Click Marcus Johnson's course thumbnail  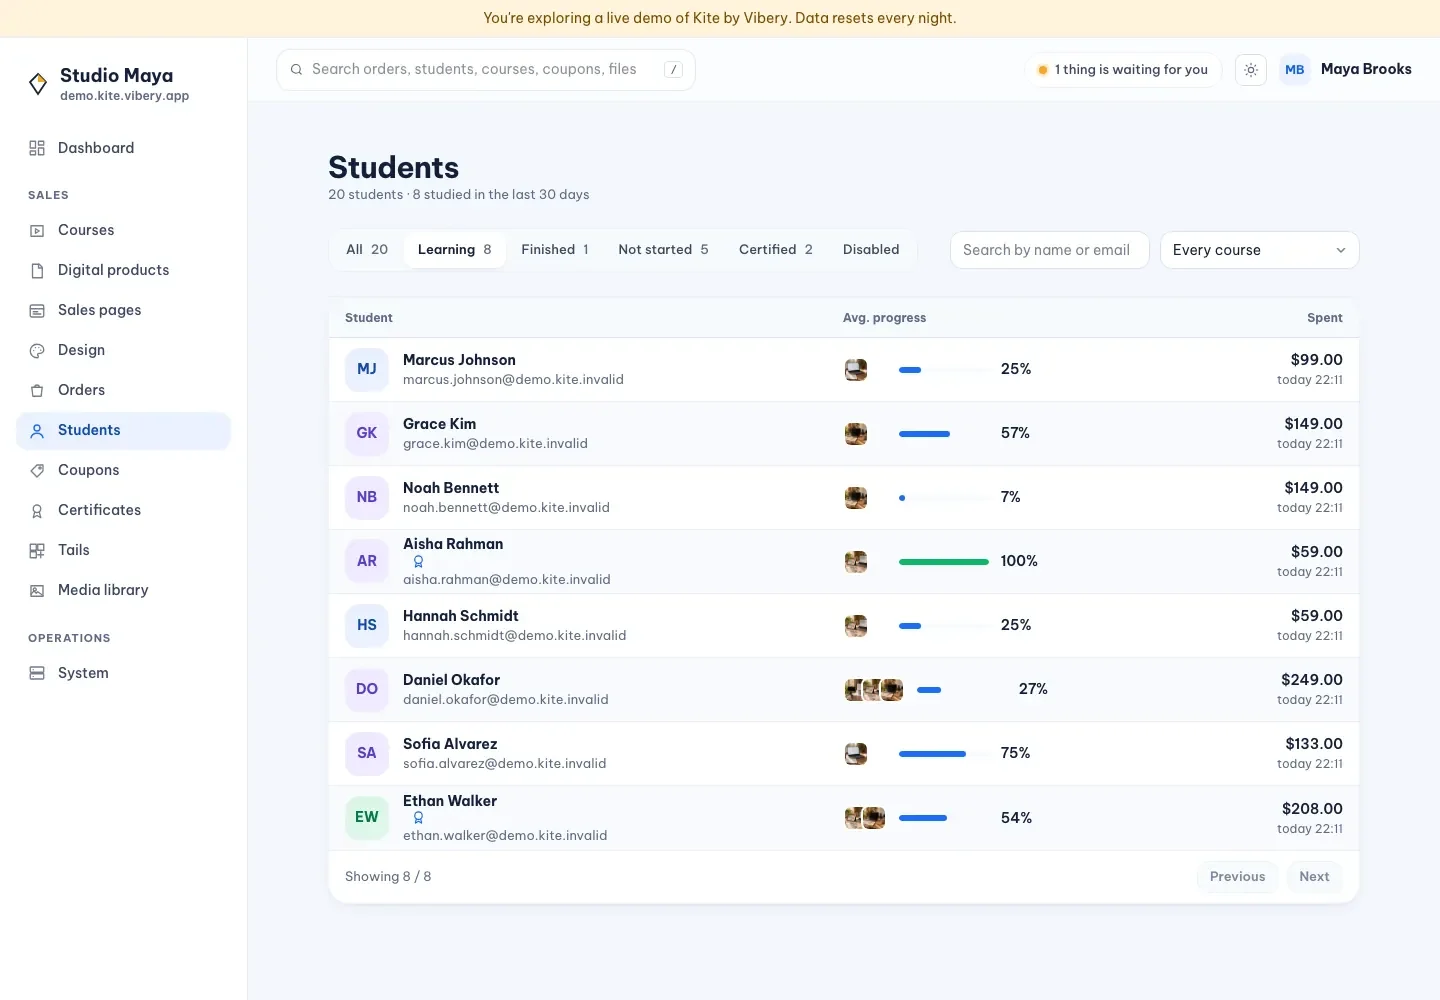856,370
